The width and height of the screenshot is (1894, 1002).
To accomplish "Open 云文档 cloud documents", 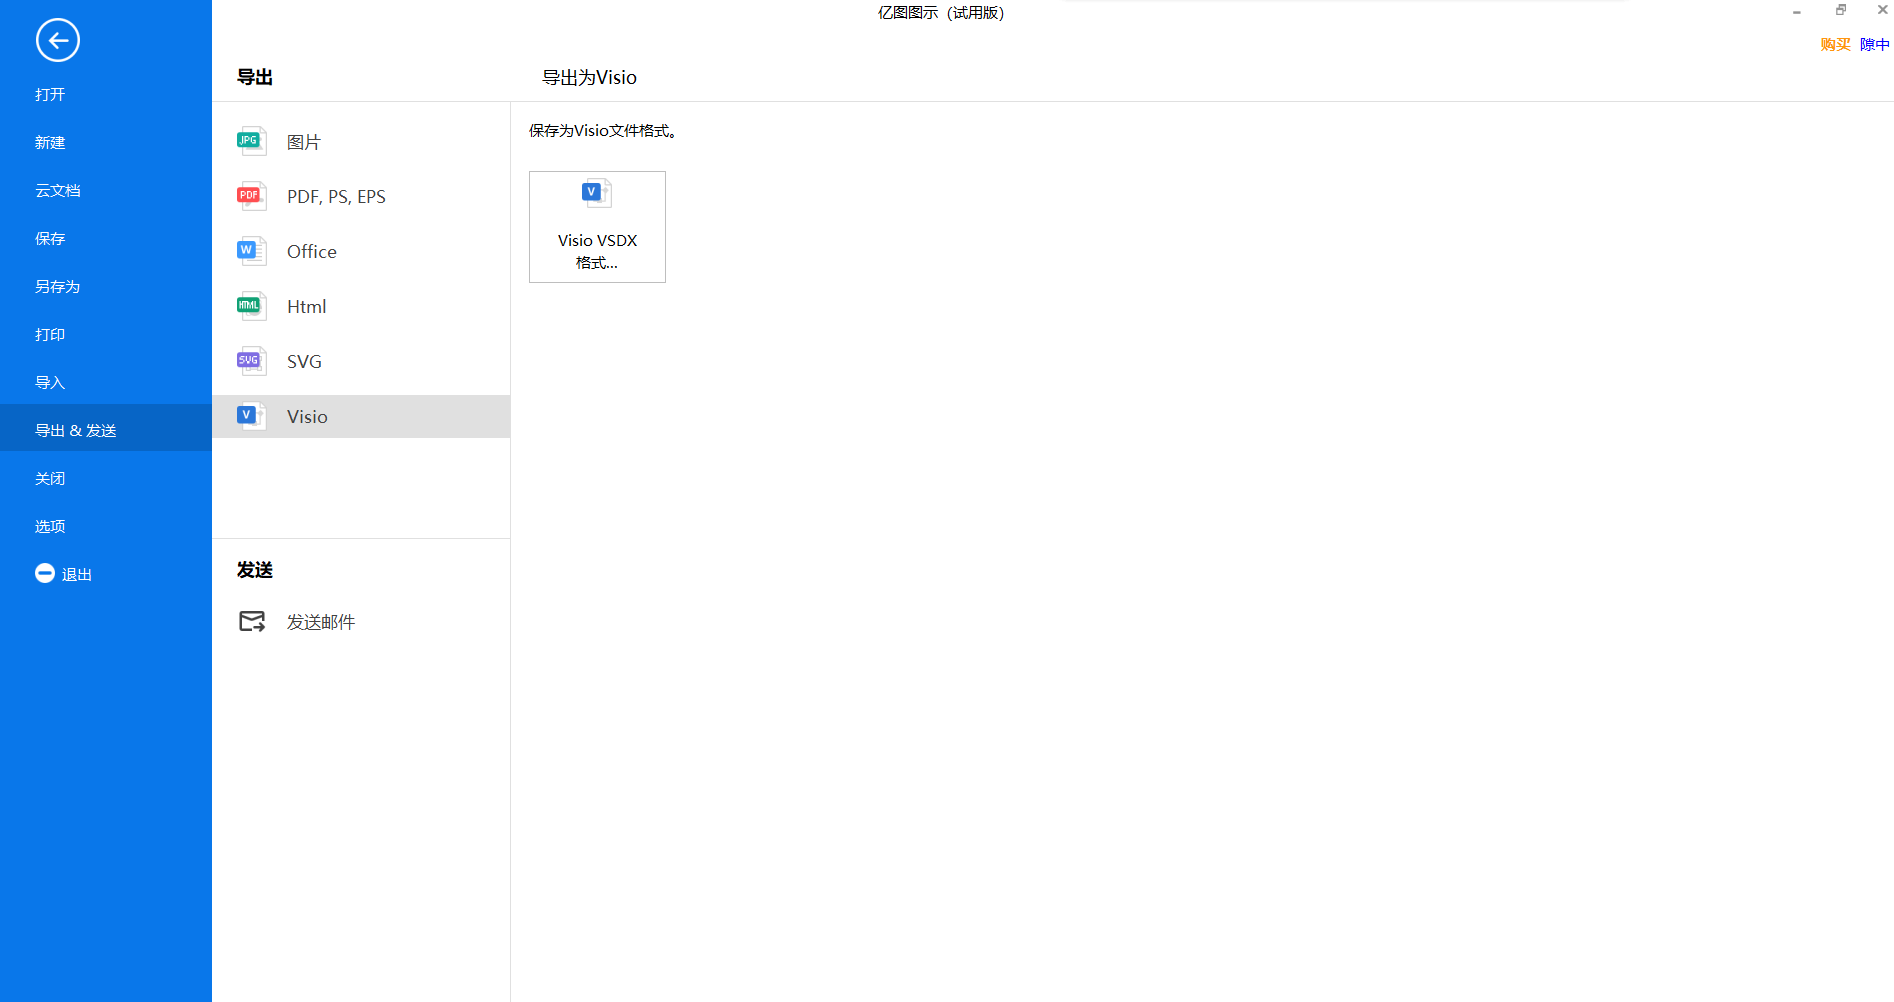I will [58, 191].
